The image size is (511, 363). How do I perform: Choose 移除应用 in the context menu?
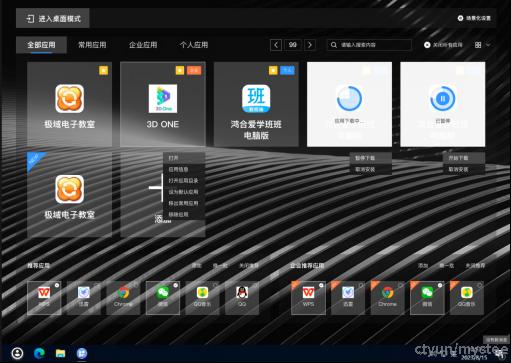click(x=184, y=215)
